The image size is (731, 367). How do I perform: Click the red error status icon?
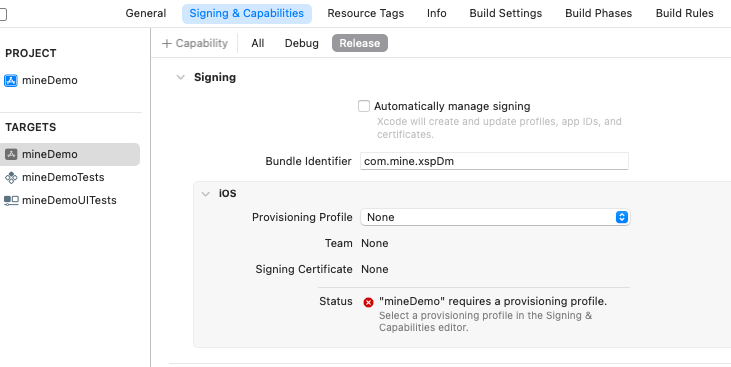click(368, 302)
